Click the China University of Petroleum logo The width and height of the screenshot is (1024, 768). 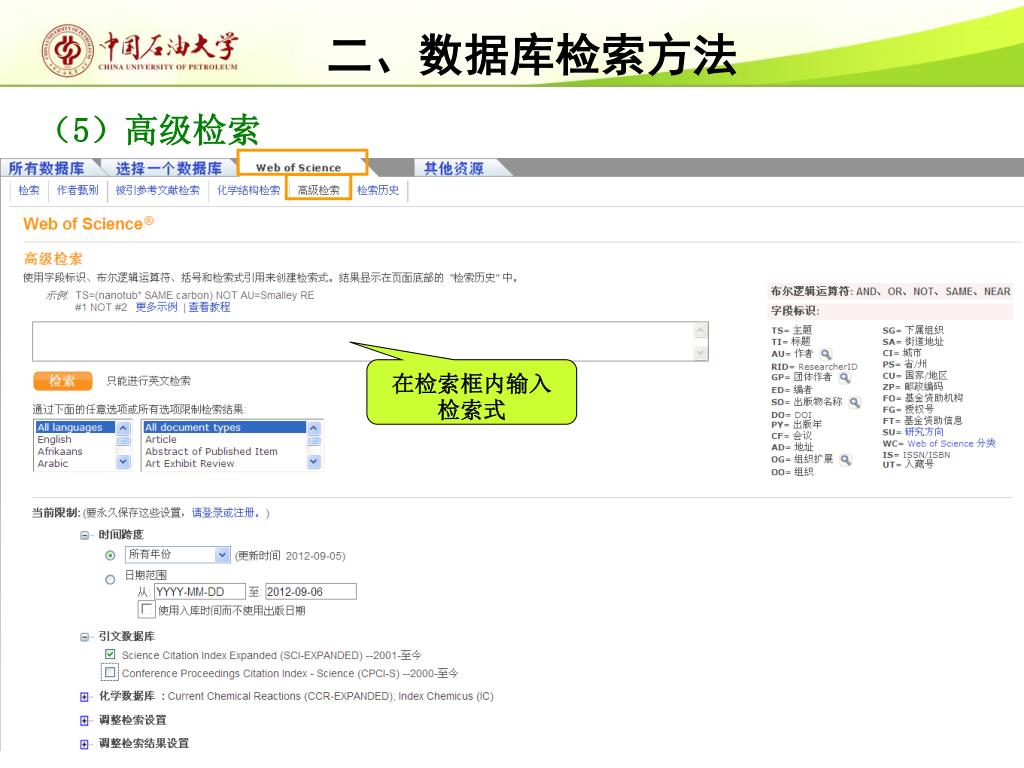140,50
